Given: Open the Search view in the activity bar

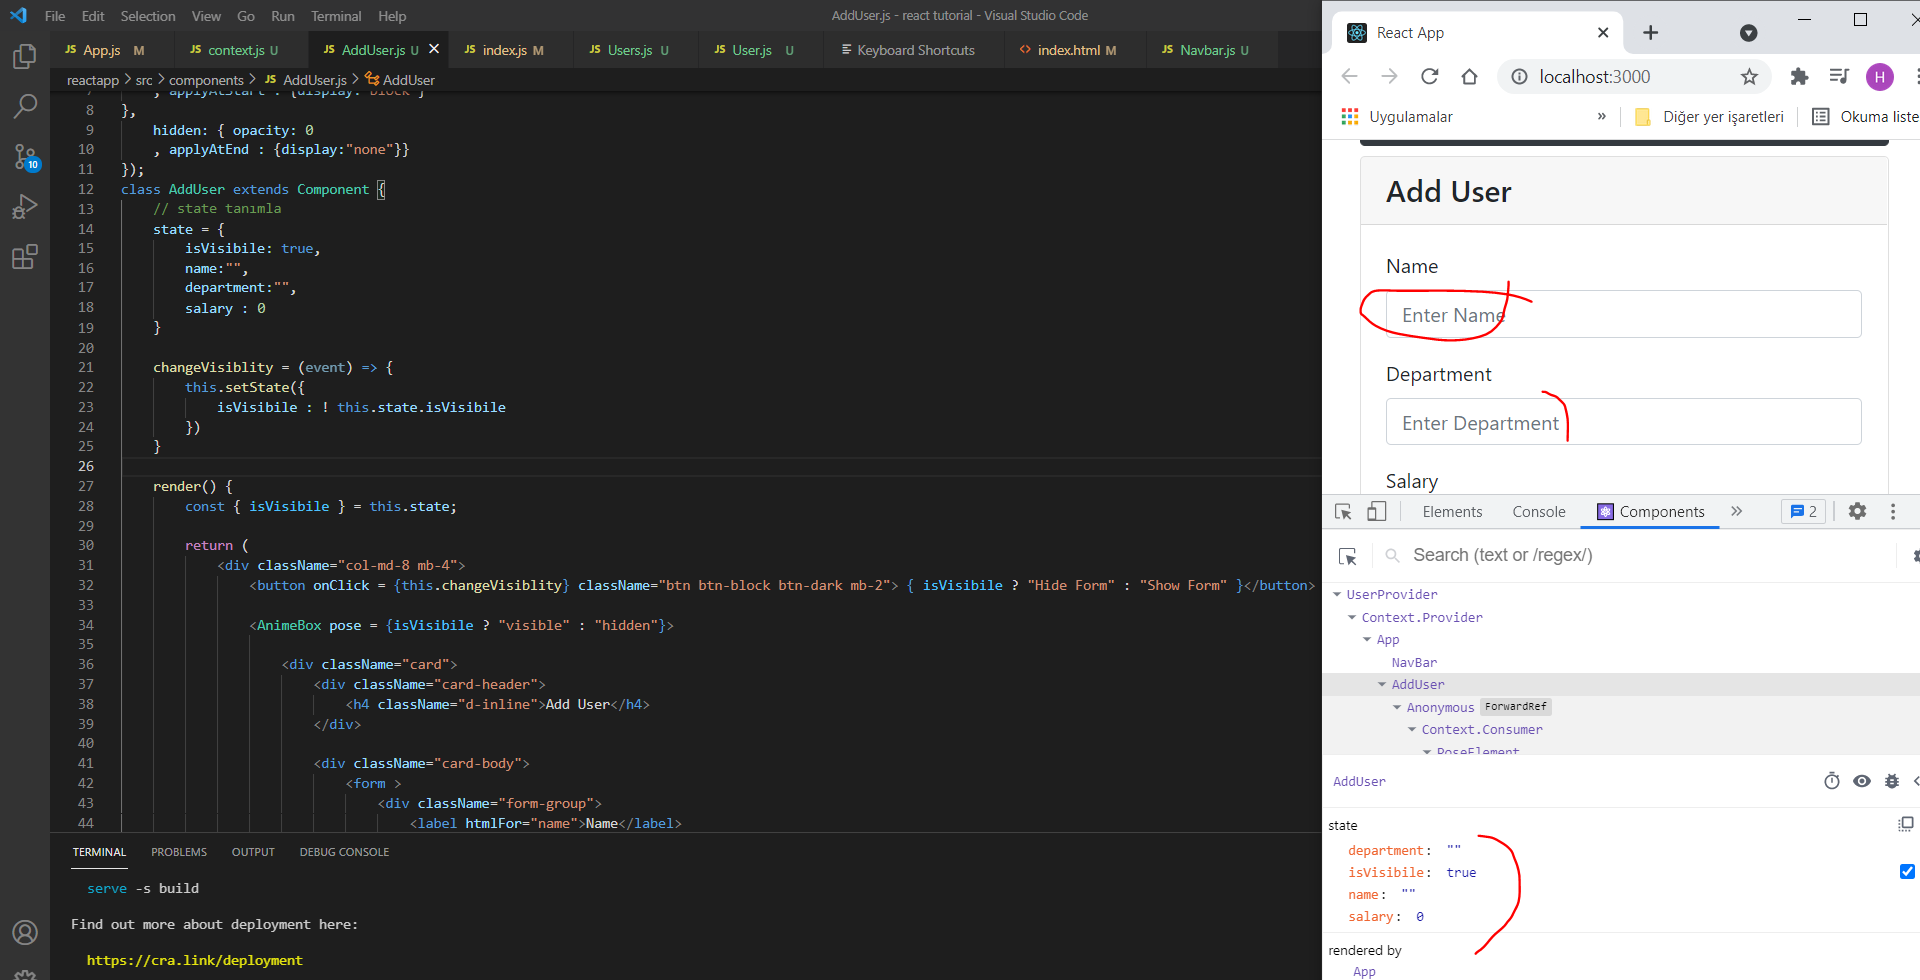Looking at the screenshot, I should 25,106.
